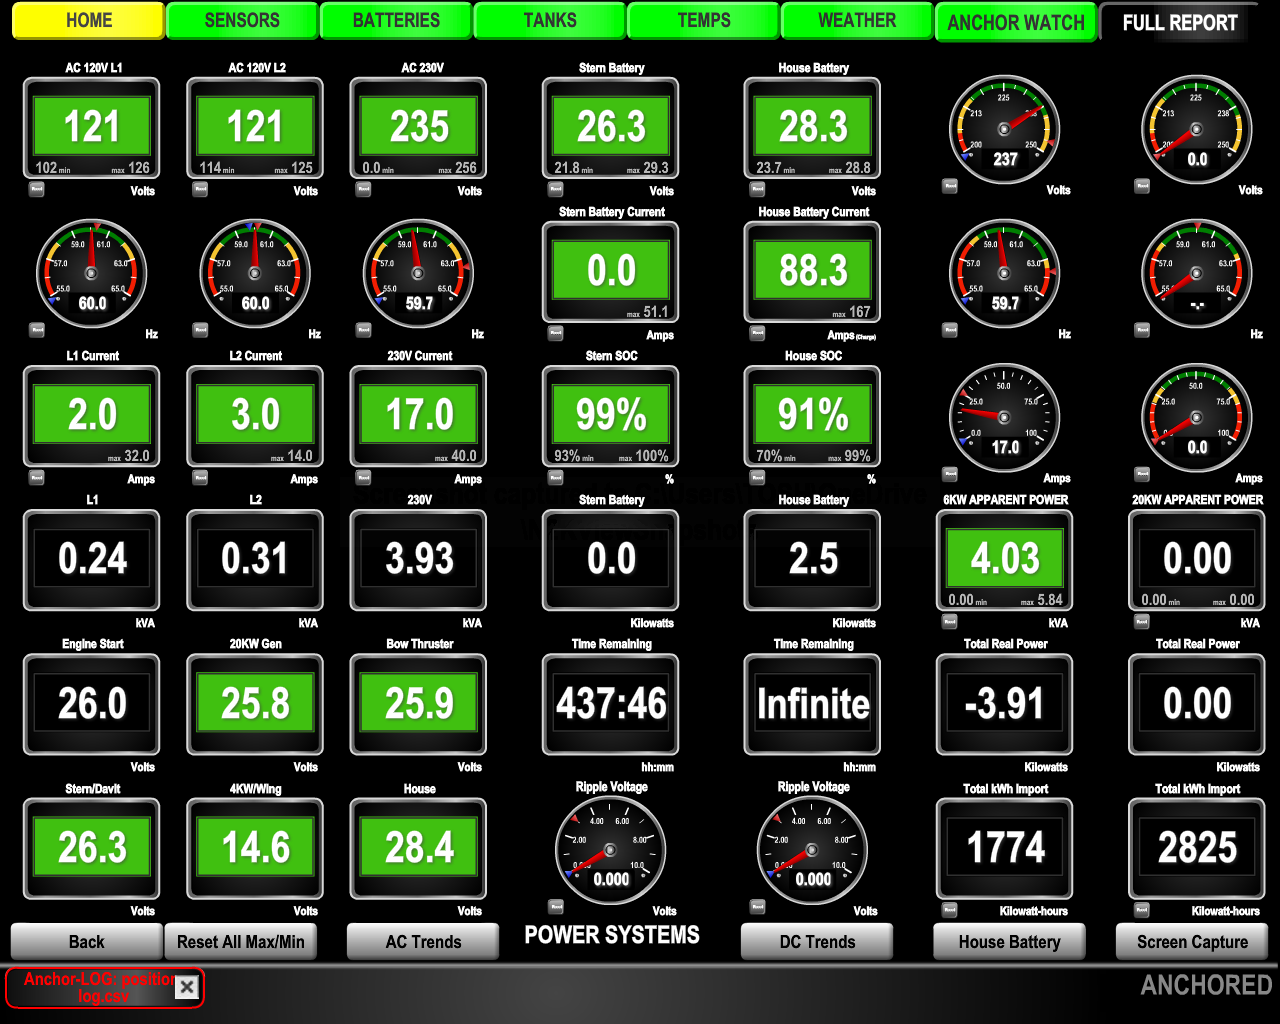This screenshot has width=1280, height=1024.
Task: Select the House SOC 91% display
Action: point(813,416)
